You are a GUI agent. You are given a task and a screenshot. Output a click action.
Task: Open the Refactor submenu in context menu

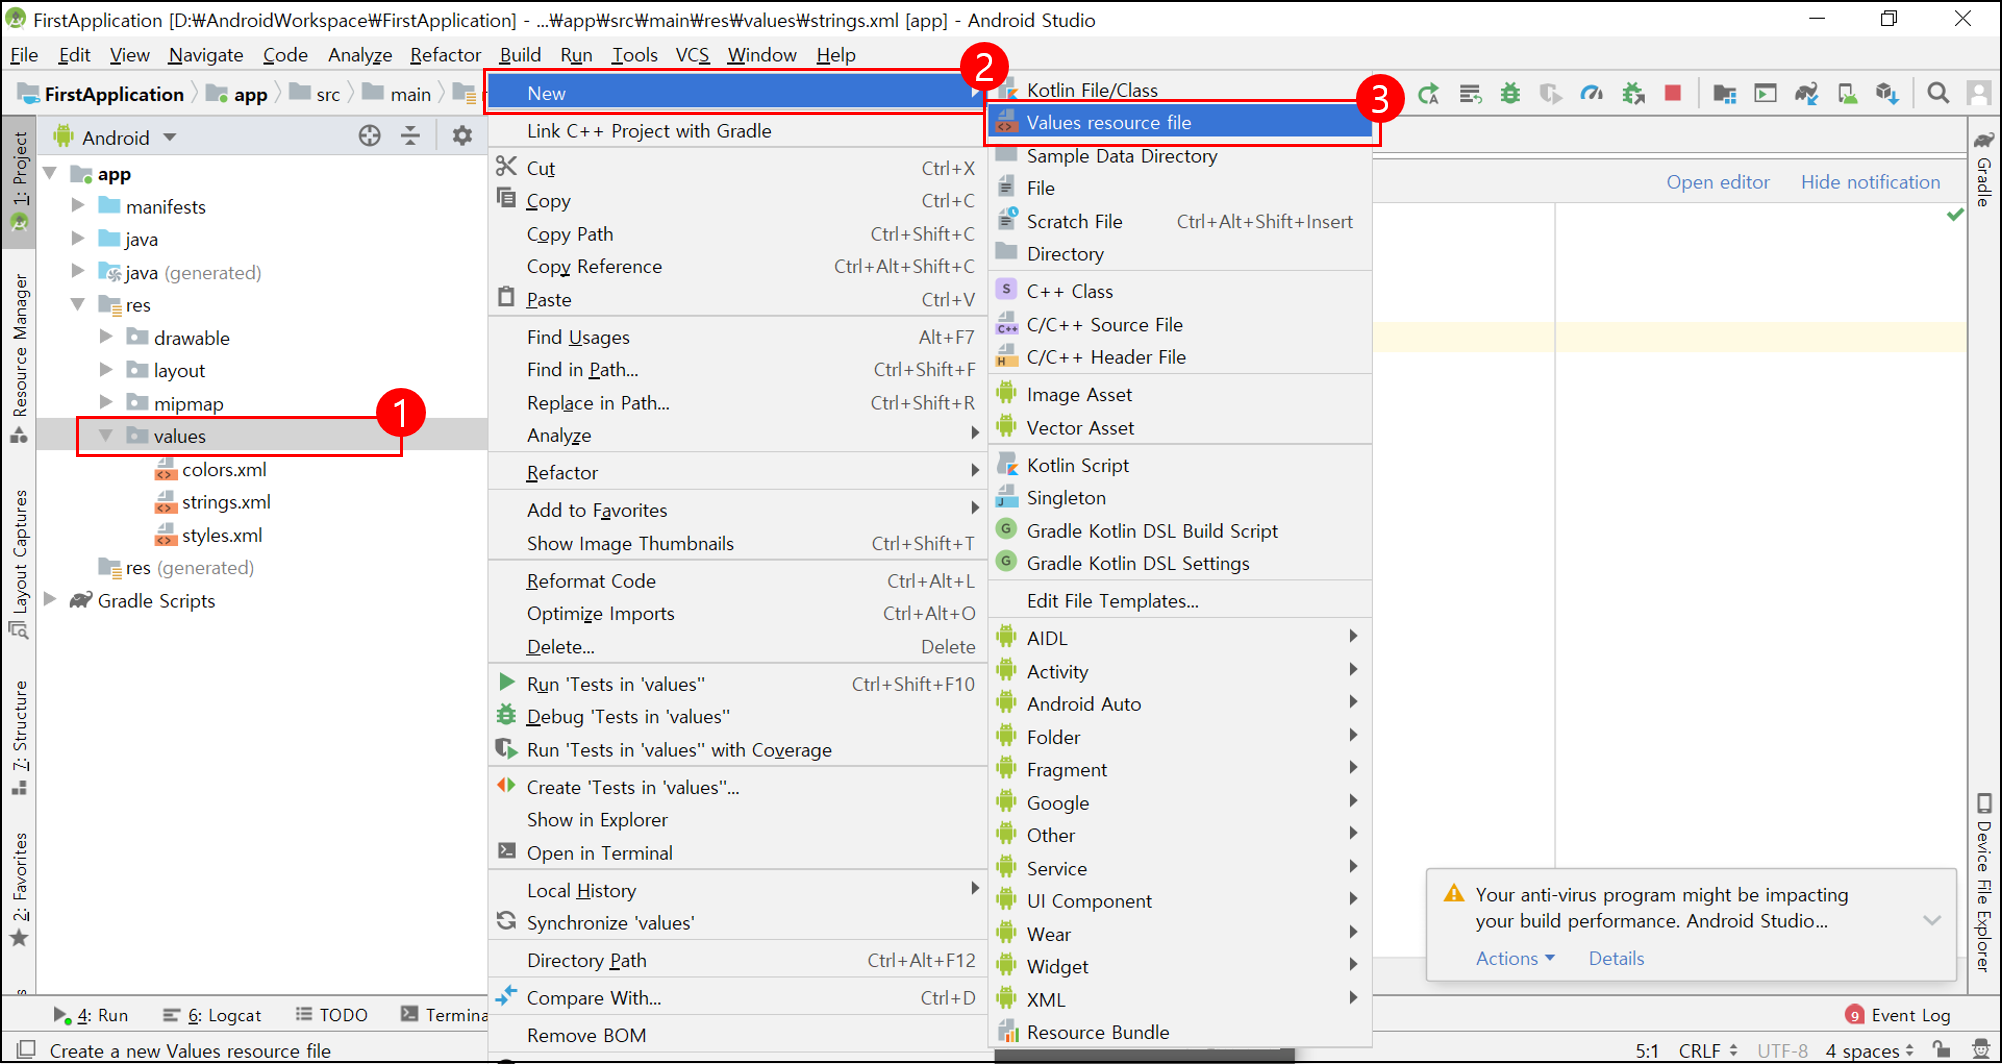coord(737,472)
